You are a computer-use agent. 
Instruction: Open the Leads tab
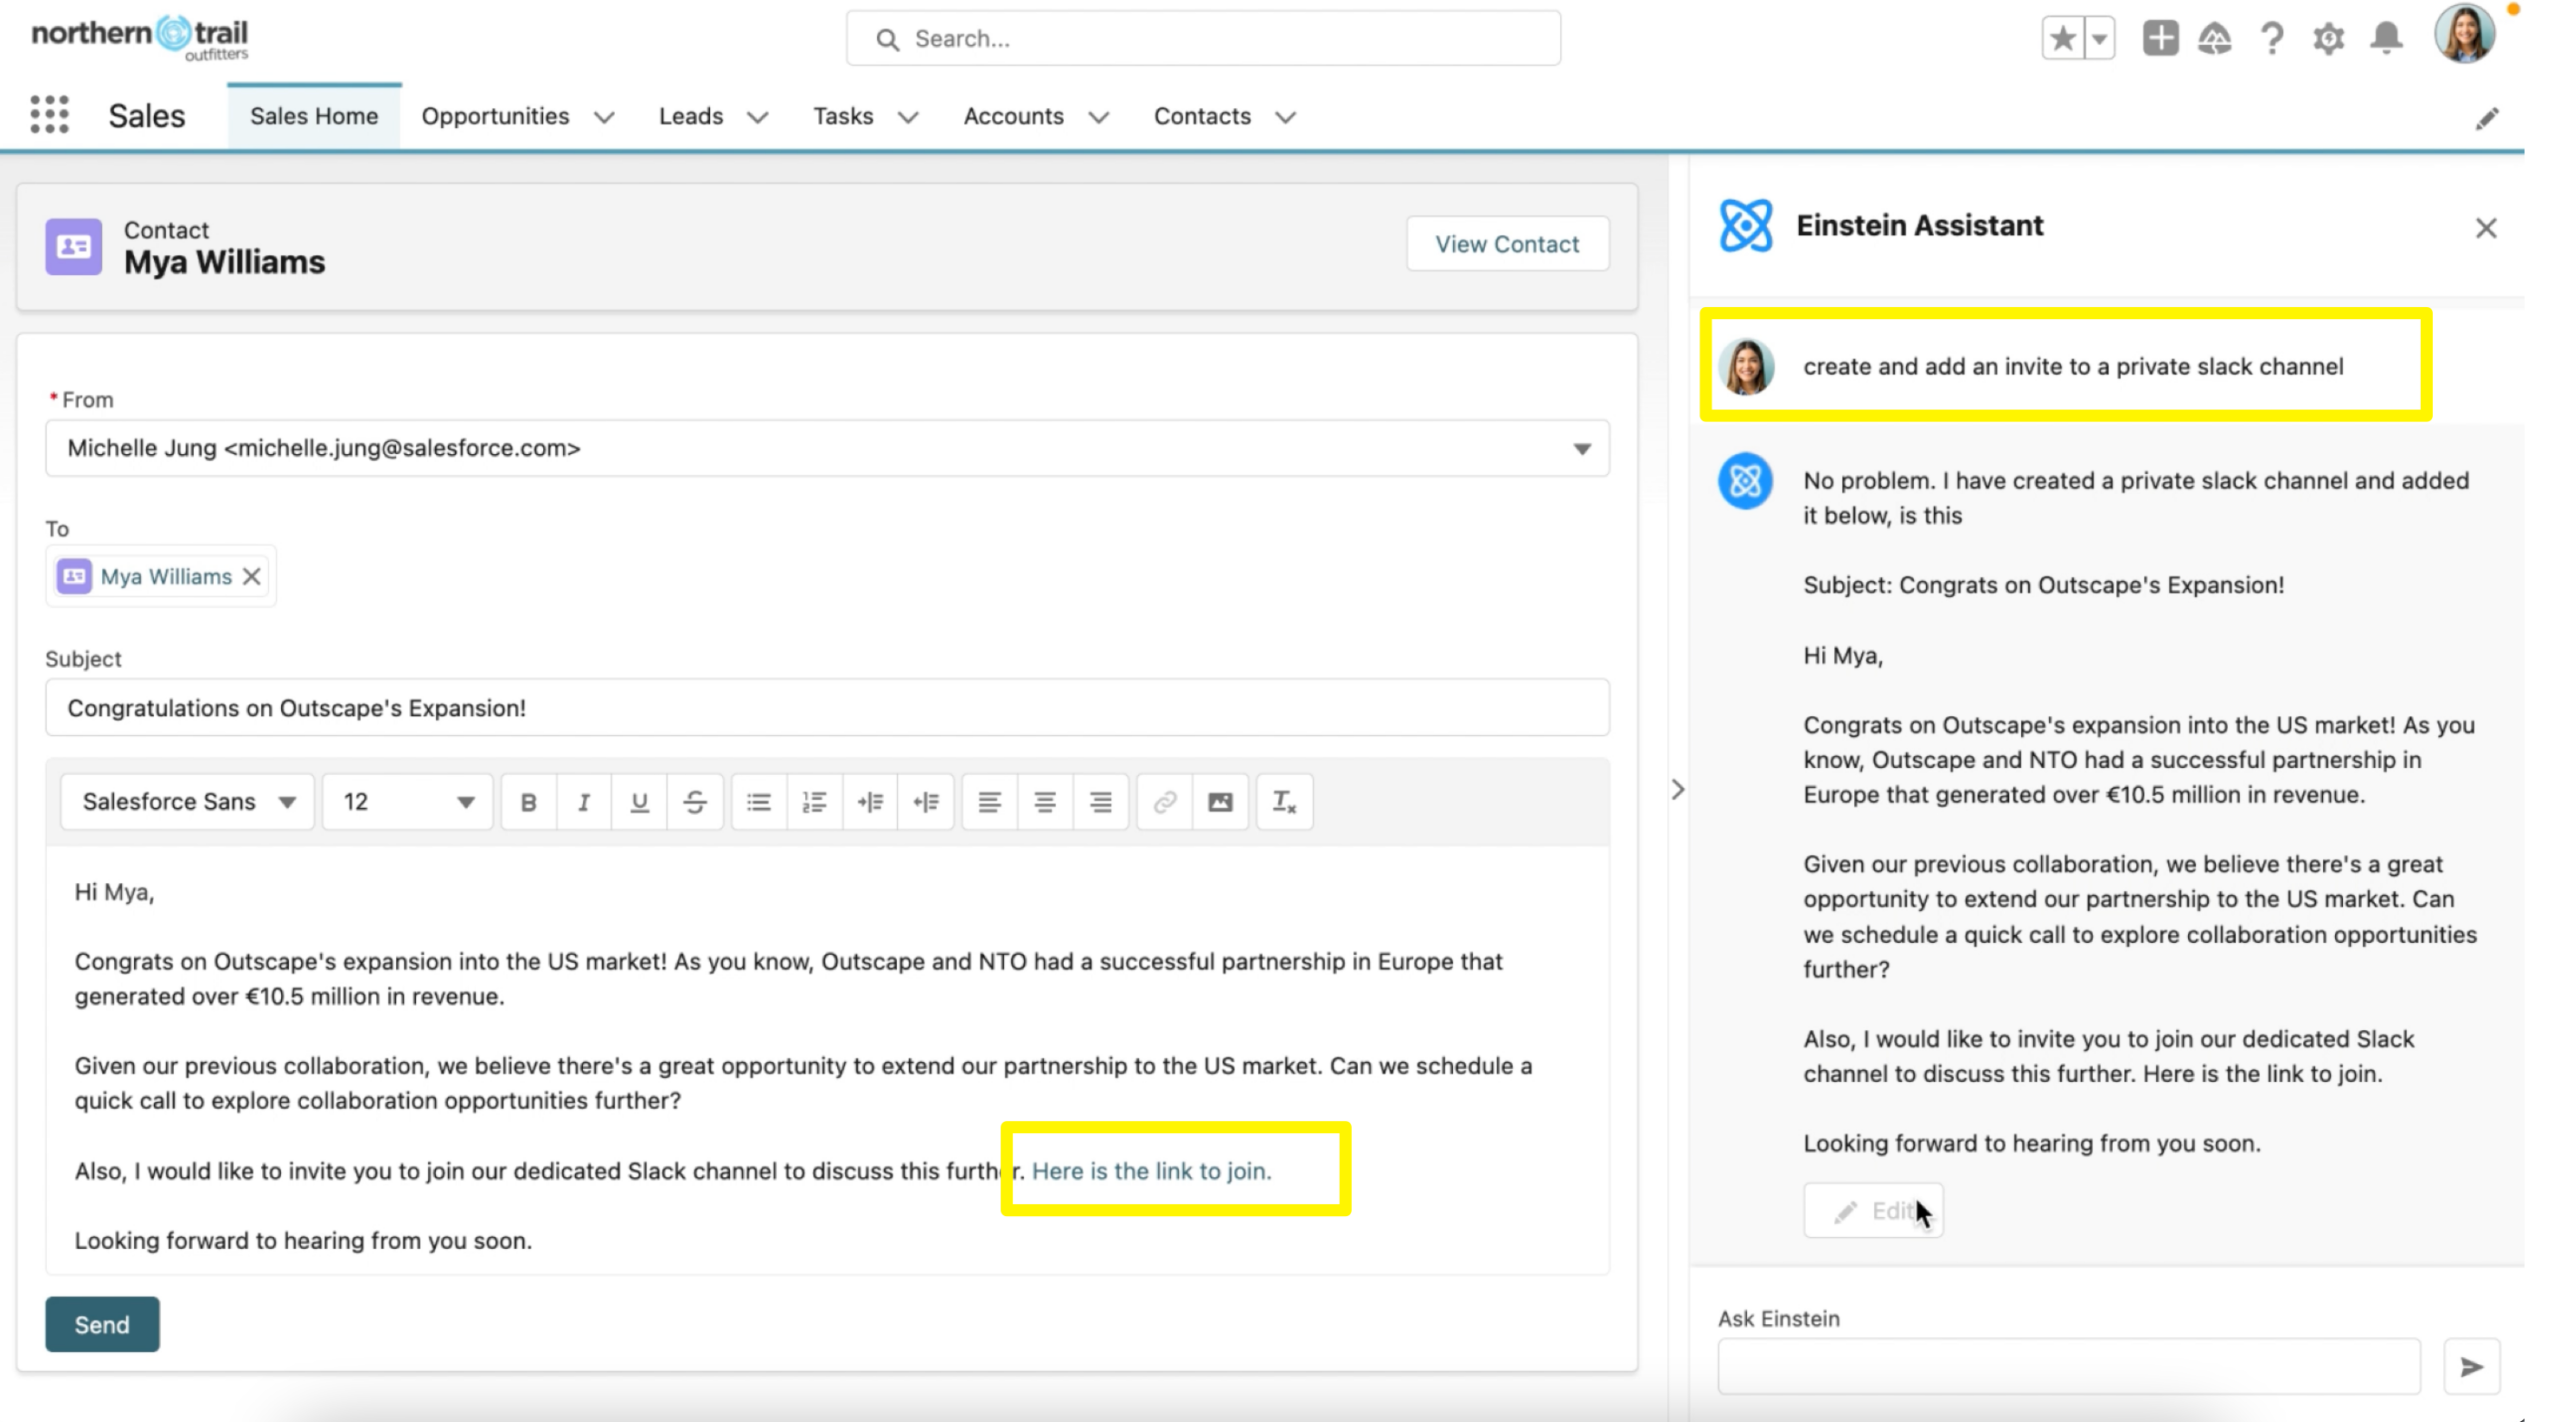691,116
